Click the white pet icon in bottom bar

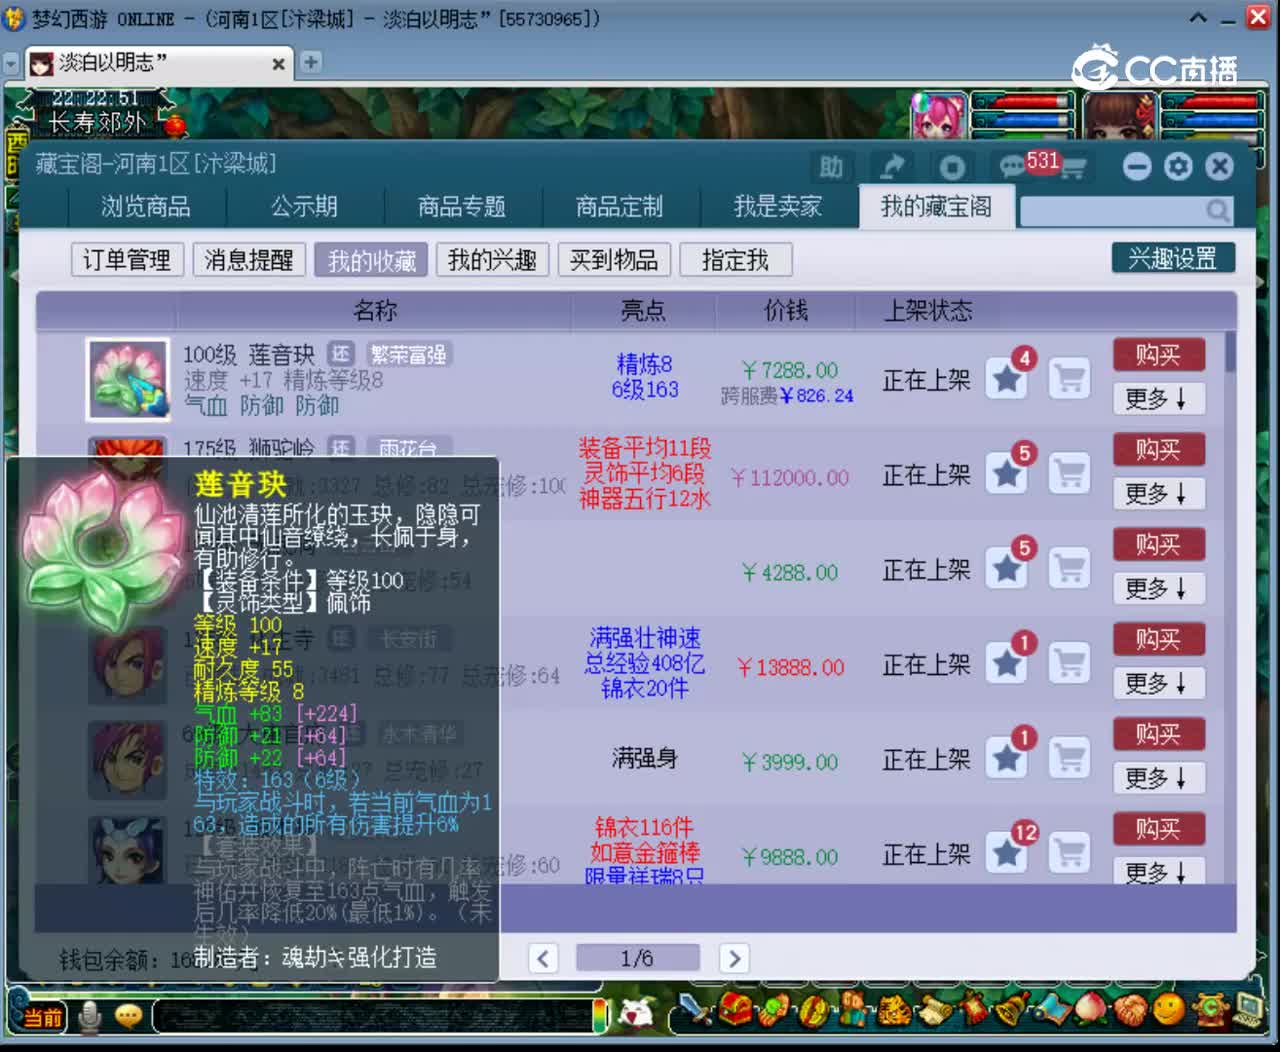coord(636,1014)
